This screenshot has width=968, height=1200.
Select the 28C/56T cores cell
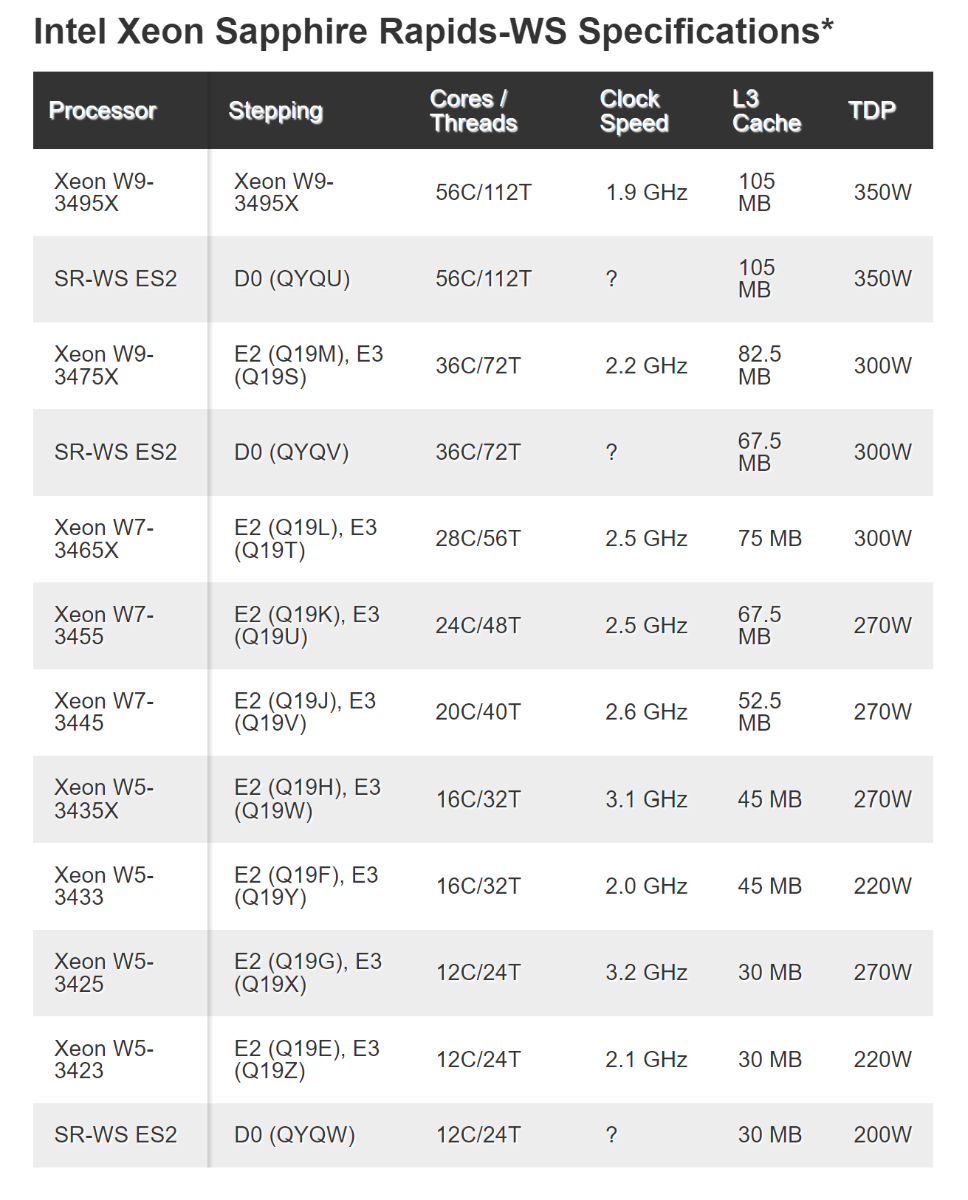pos(478,539)
